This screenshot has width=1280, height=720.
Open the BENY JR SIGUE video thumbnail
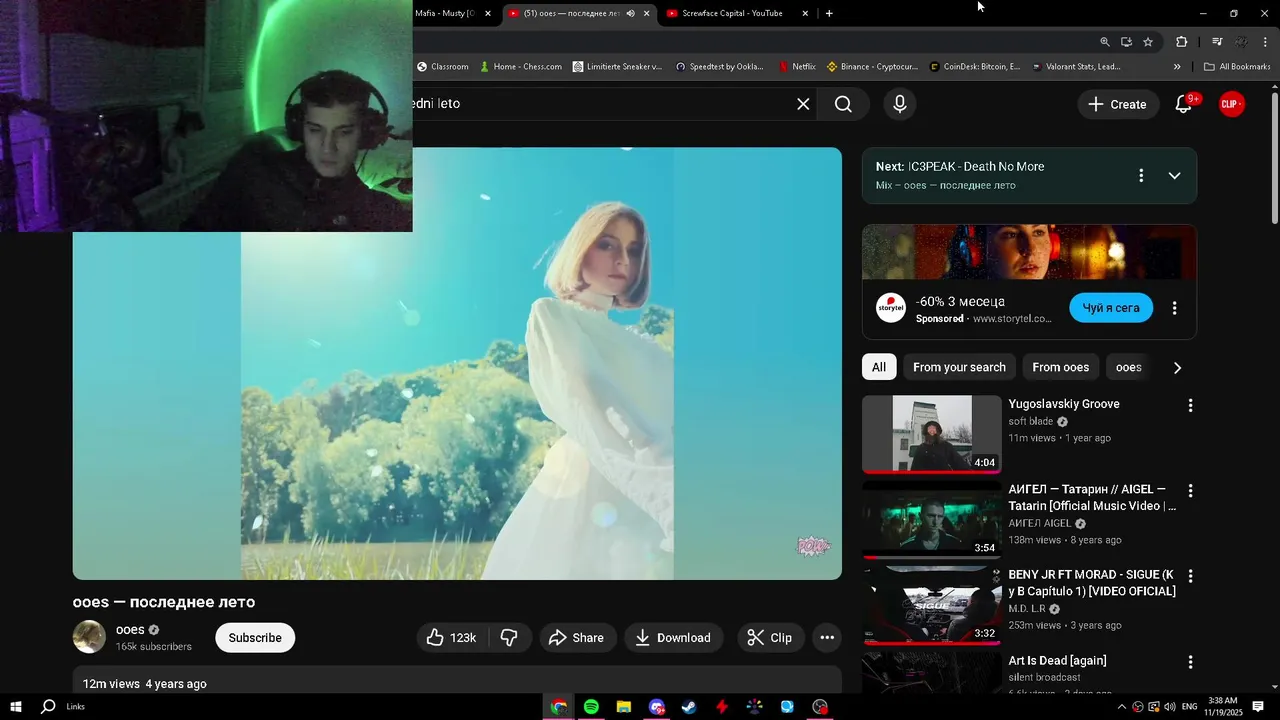point(932,605)
